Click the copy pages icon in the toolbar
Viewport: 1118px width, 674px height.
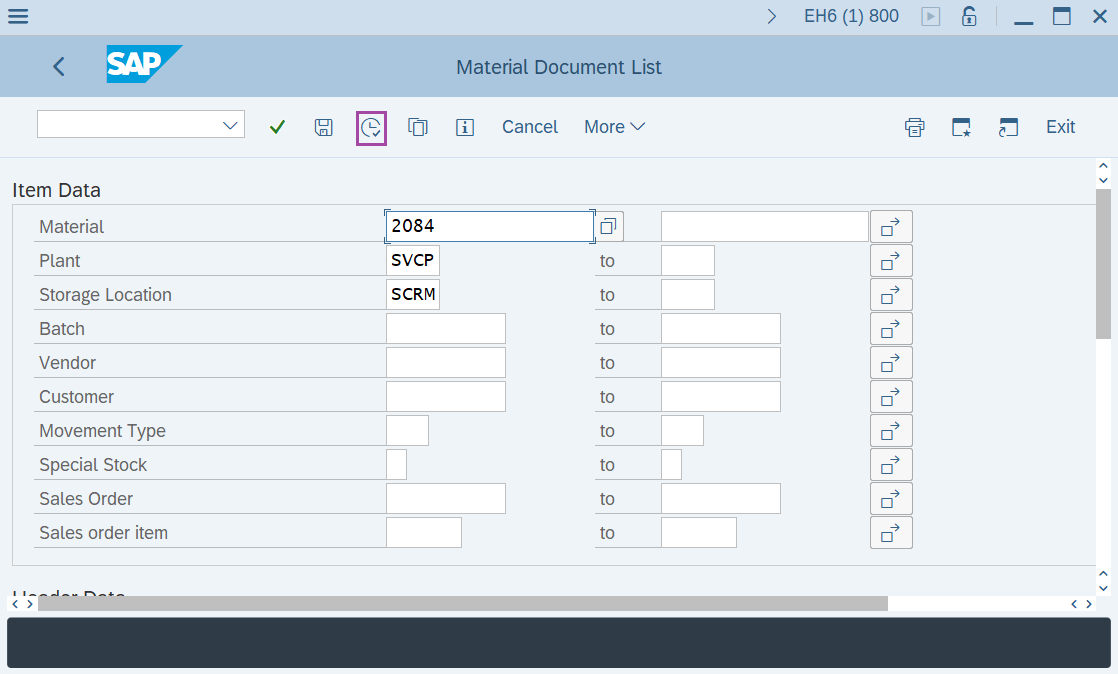point(418,127)
